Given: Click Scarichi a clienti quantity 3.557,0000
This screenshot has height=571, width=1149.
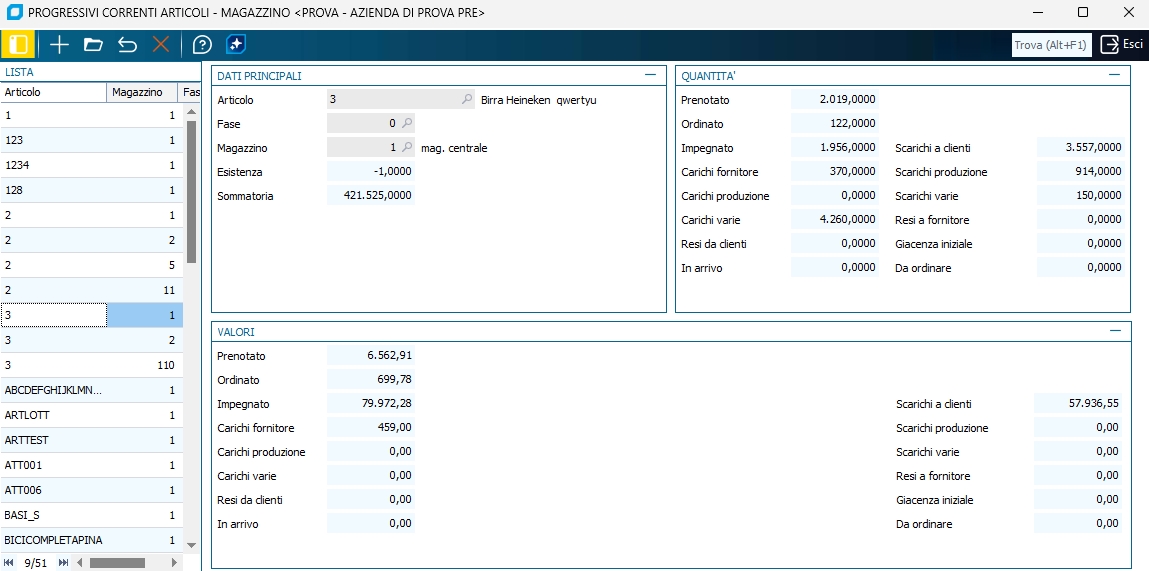Looking at the screenshot, I should [x=1080, y=147].
